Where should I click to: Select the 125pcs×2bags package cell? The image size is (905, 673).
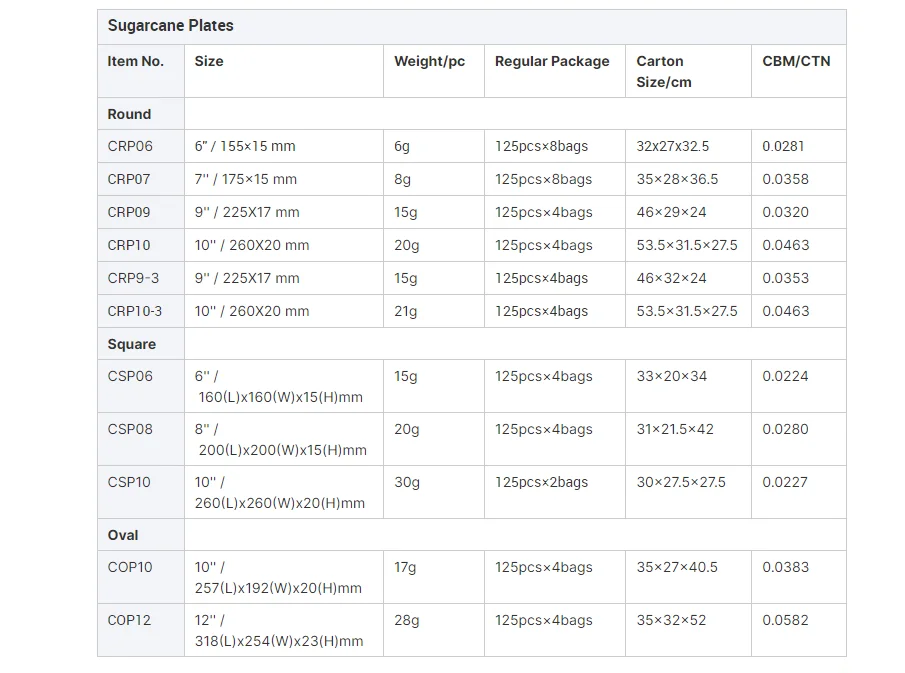pyautogui.click(x=542, y=482)
